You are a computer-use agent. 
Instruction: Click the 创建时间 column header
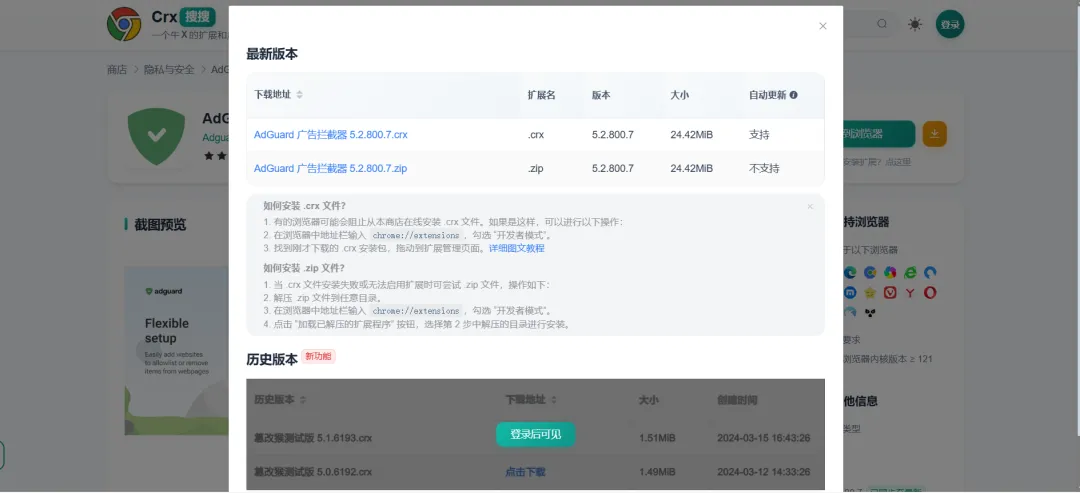pyautogui.click(x=737, y=399)
